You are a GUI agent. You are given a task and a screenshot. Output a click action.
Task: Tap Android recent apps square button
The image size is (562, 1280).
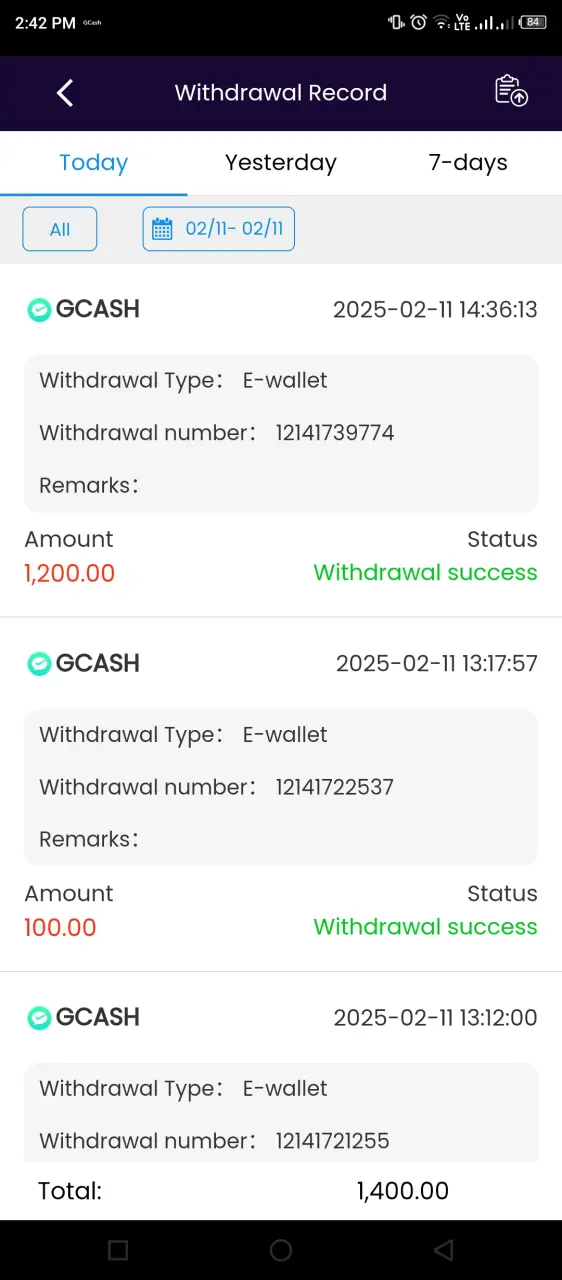[118, 1250]
